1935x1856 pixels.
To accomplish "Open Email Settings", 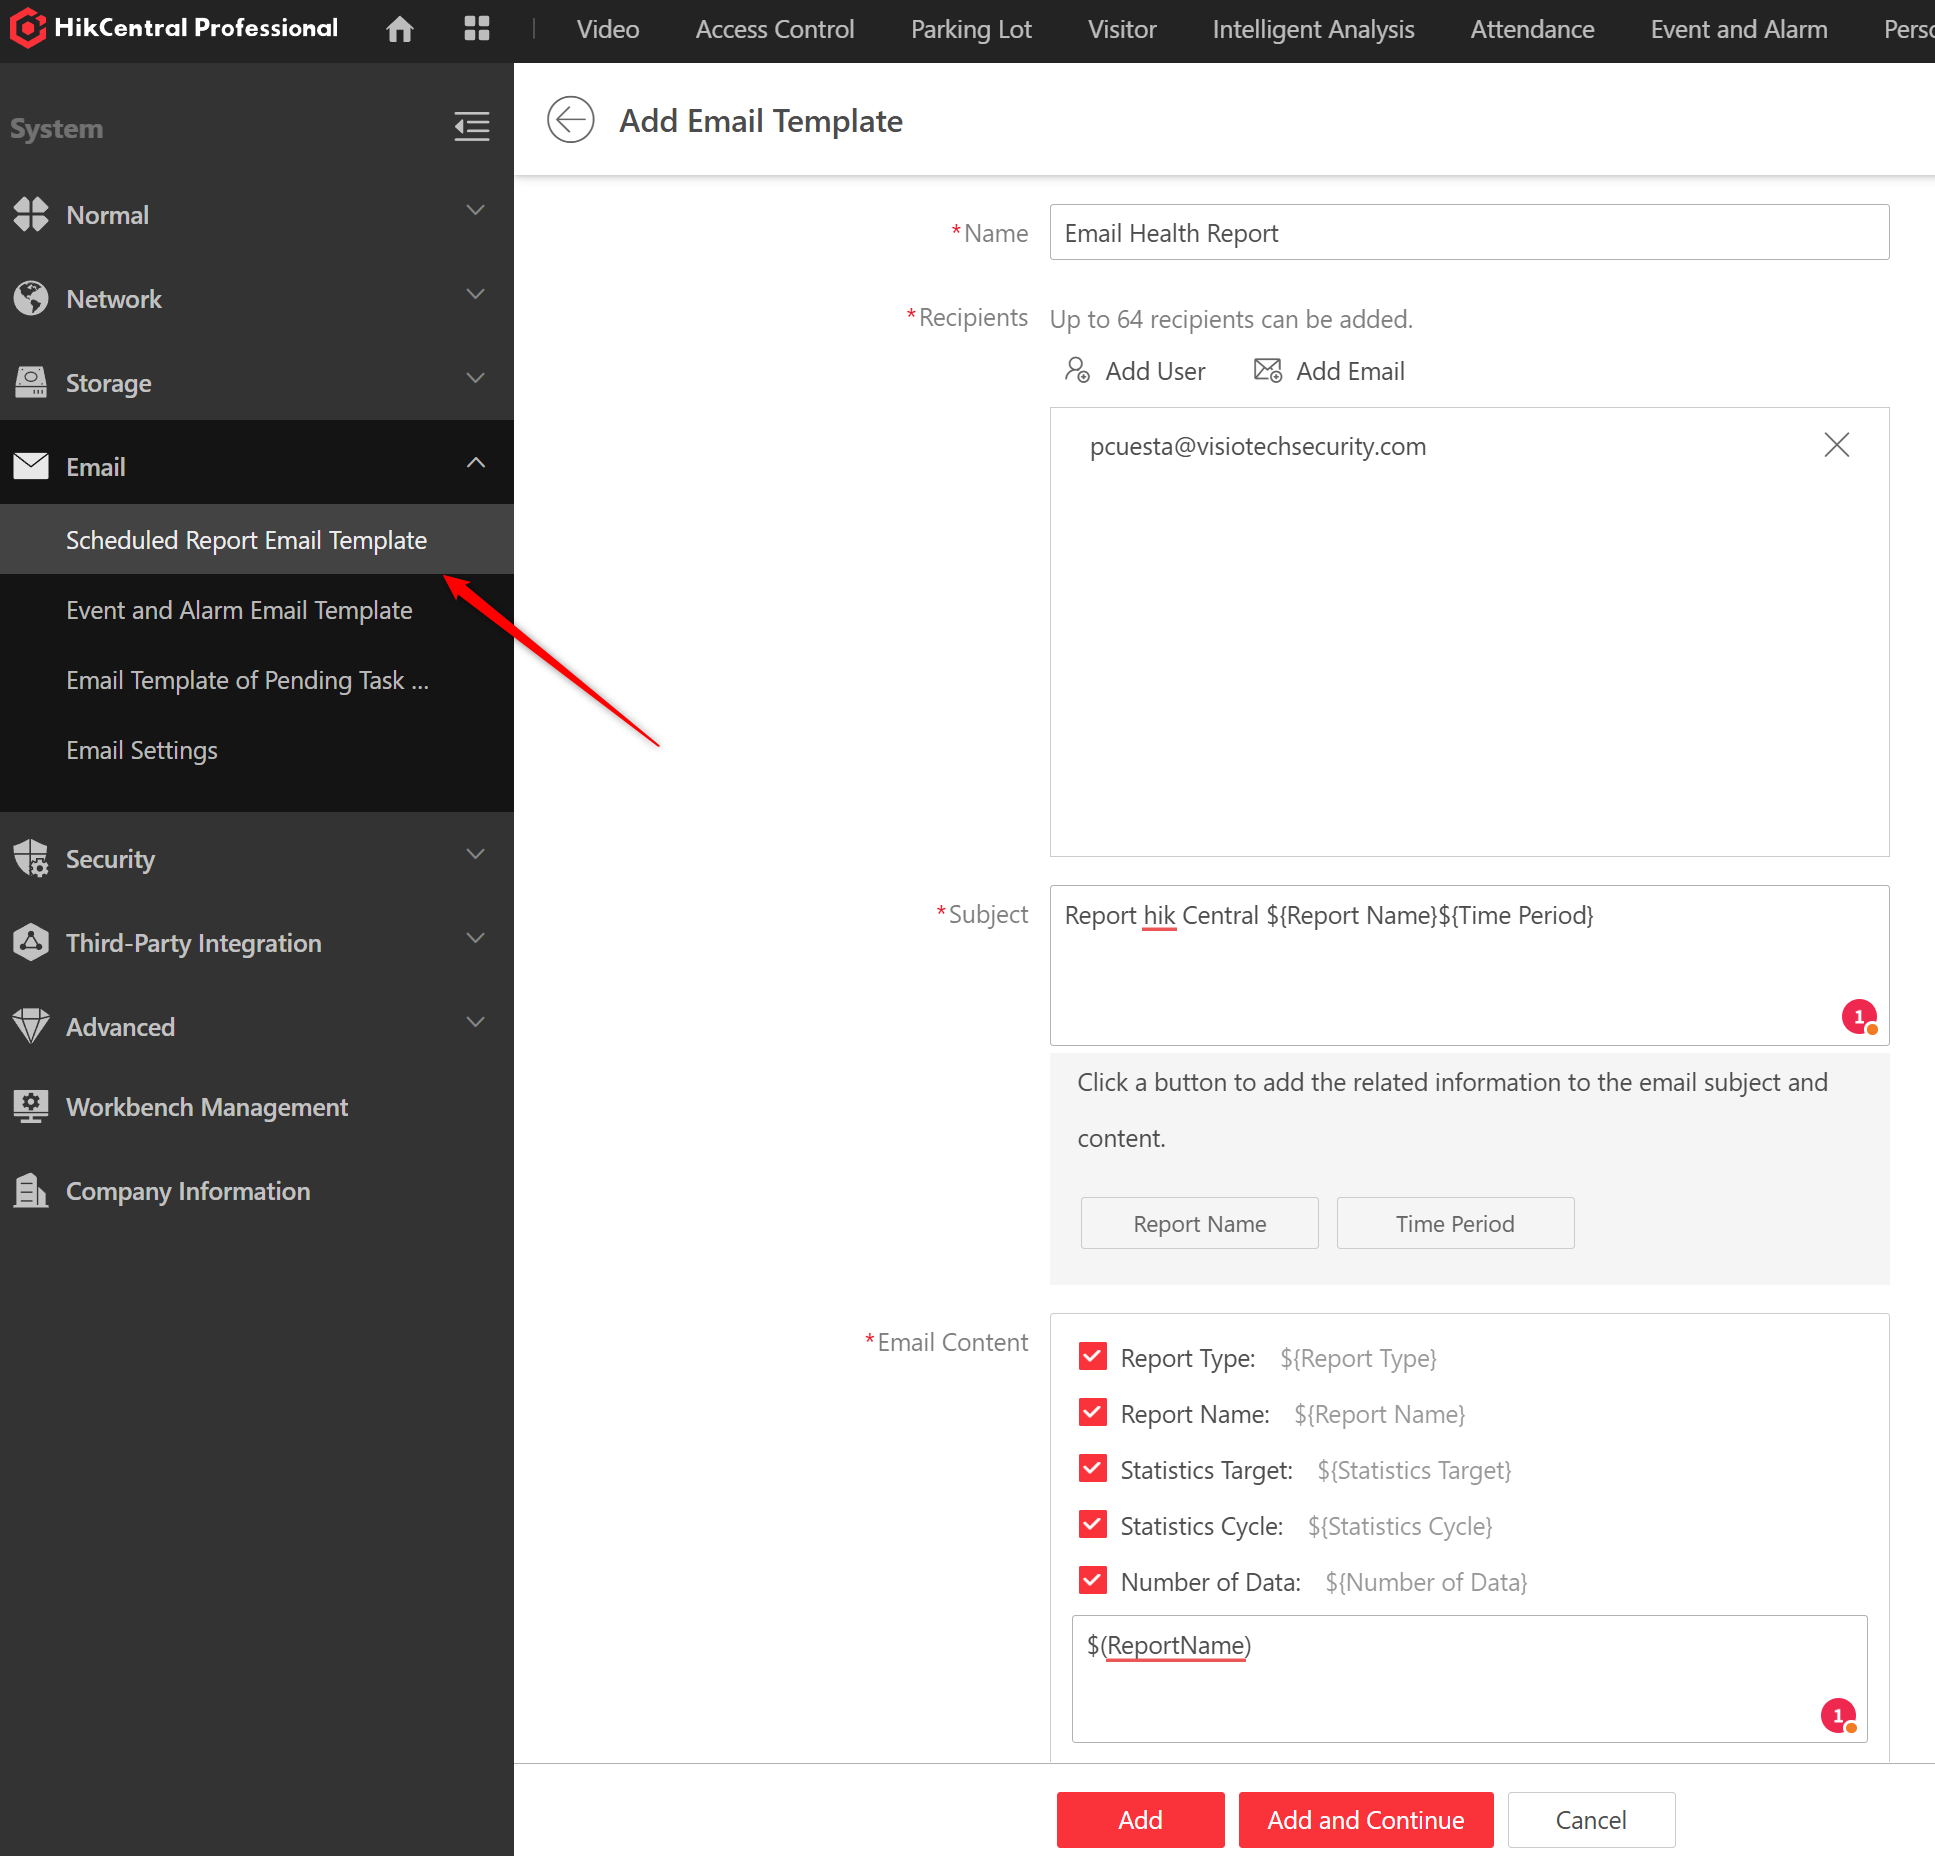I will tap(257, 749).
